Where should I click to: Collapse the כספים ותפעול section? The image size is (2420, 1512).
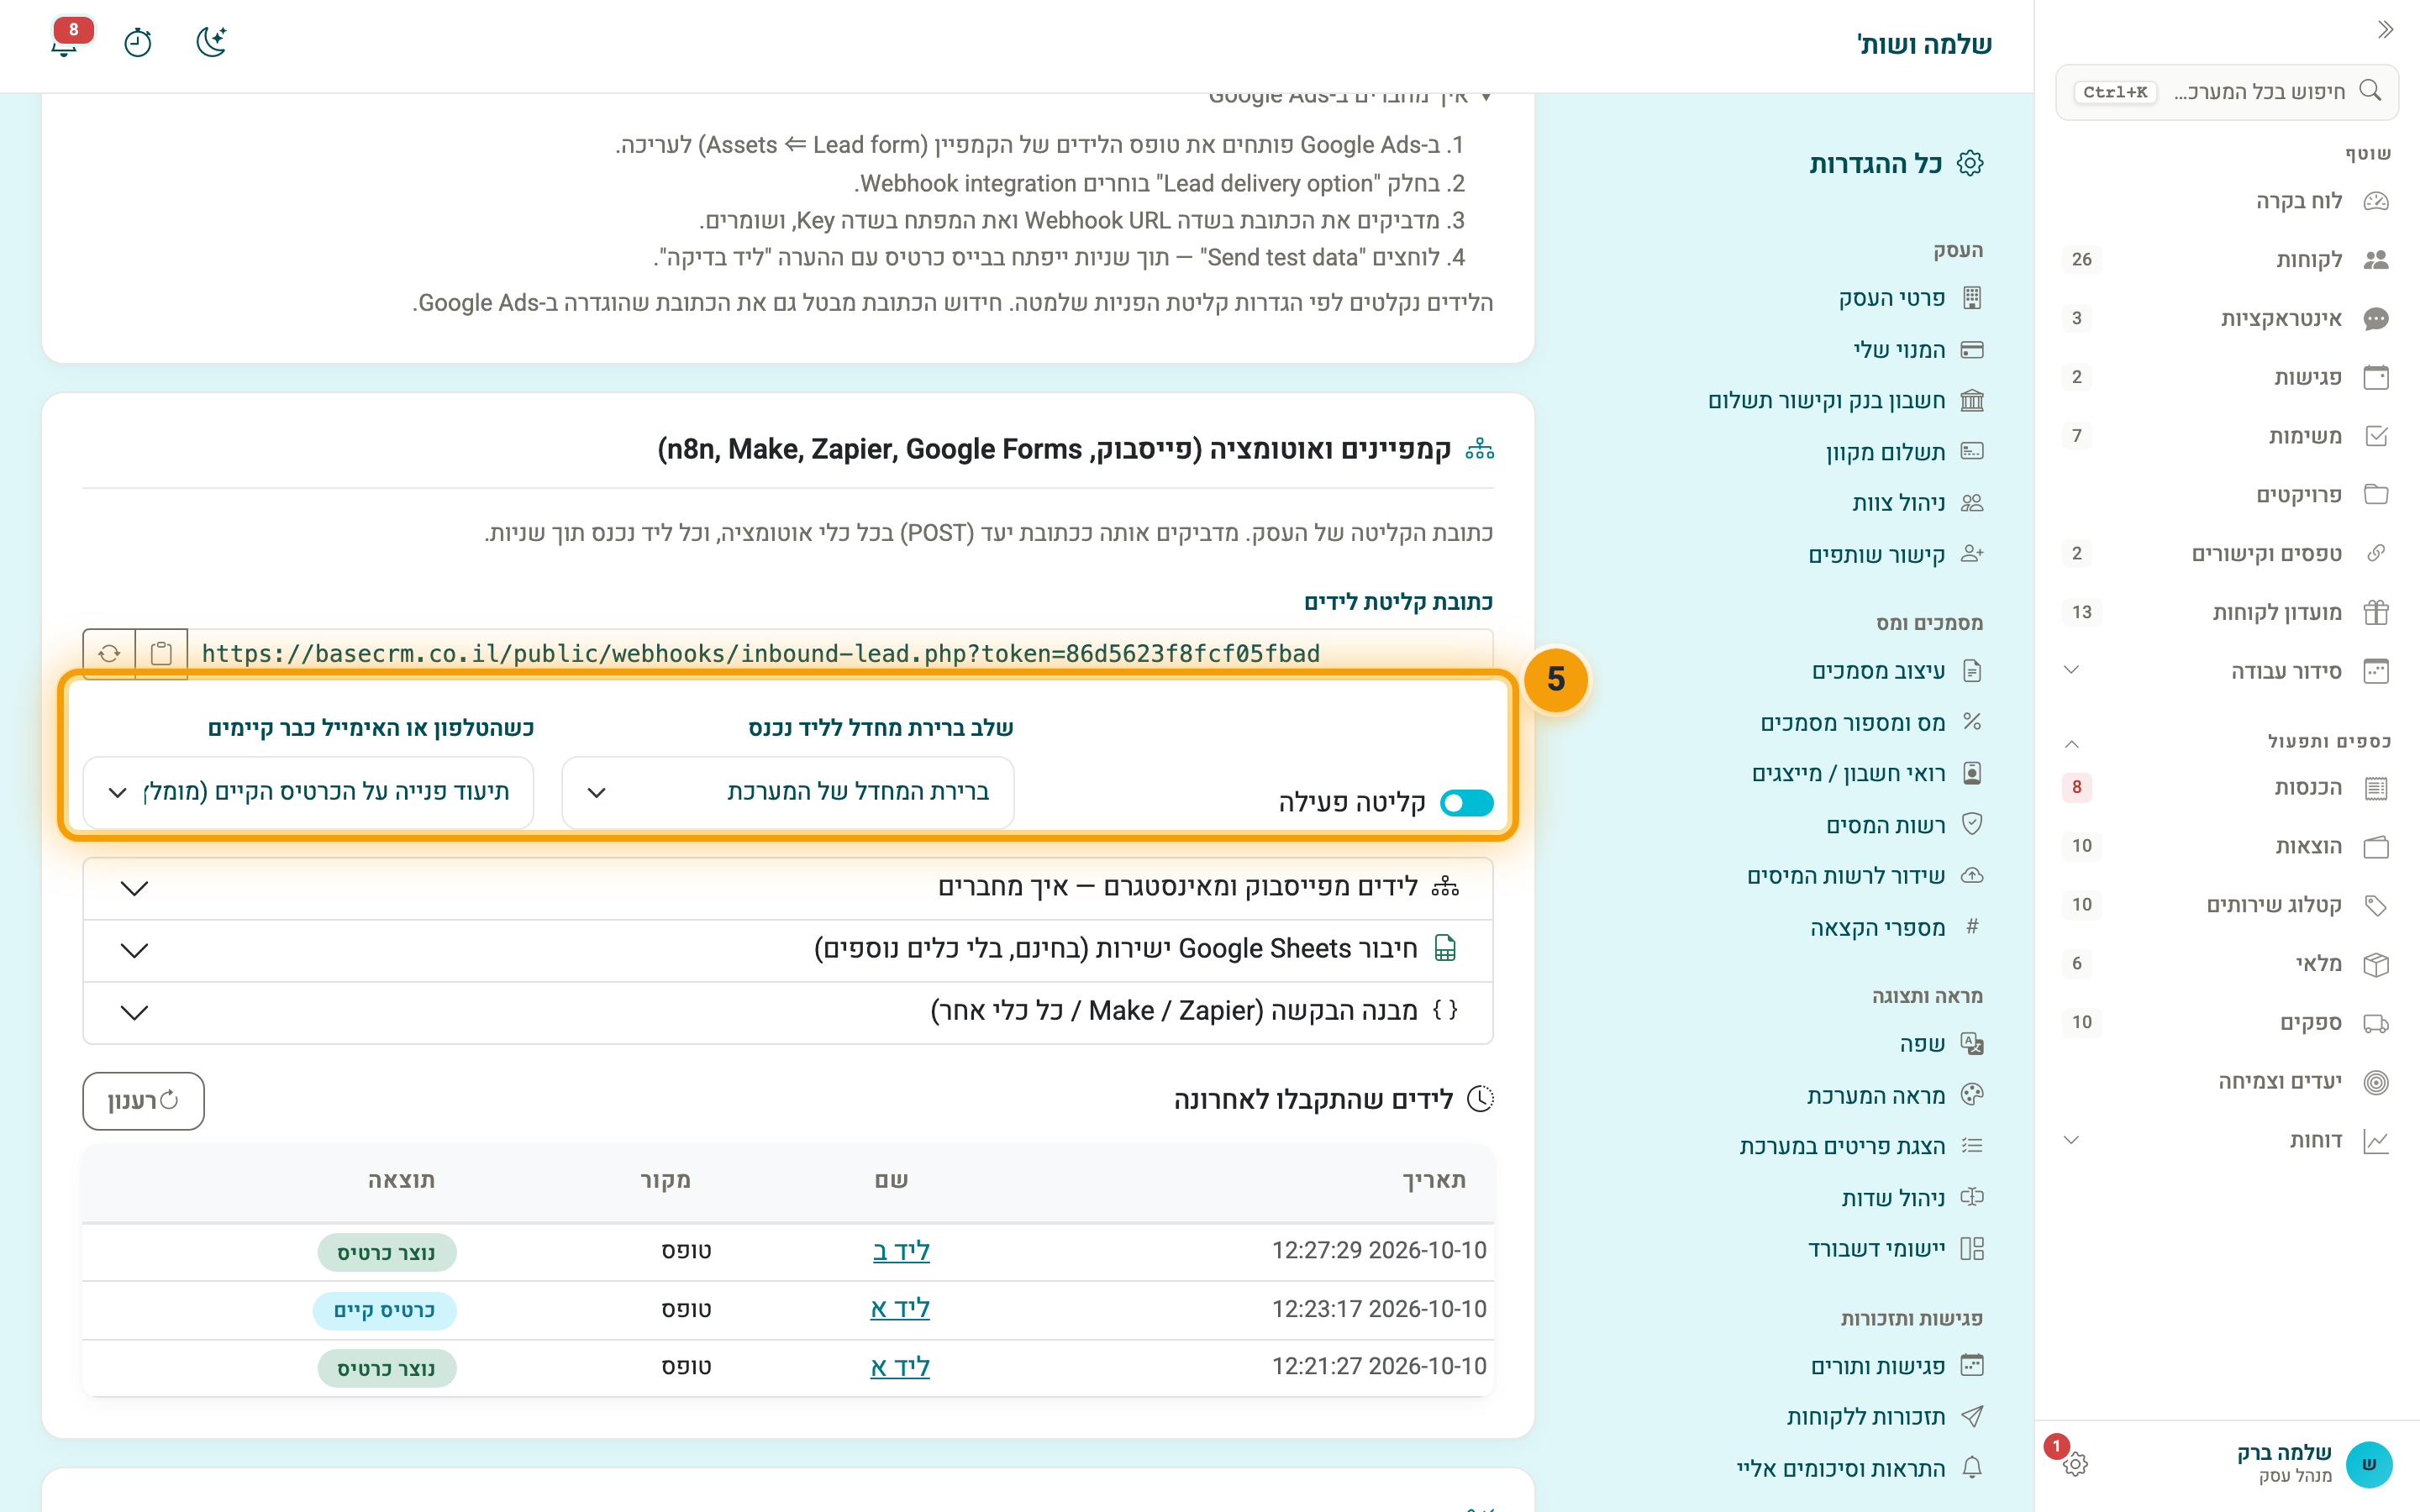click(x=2072, y=743)
